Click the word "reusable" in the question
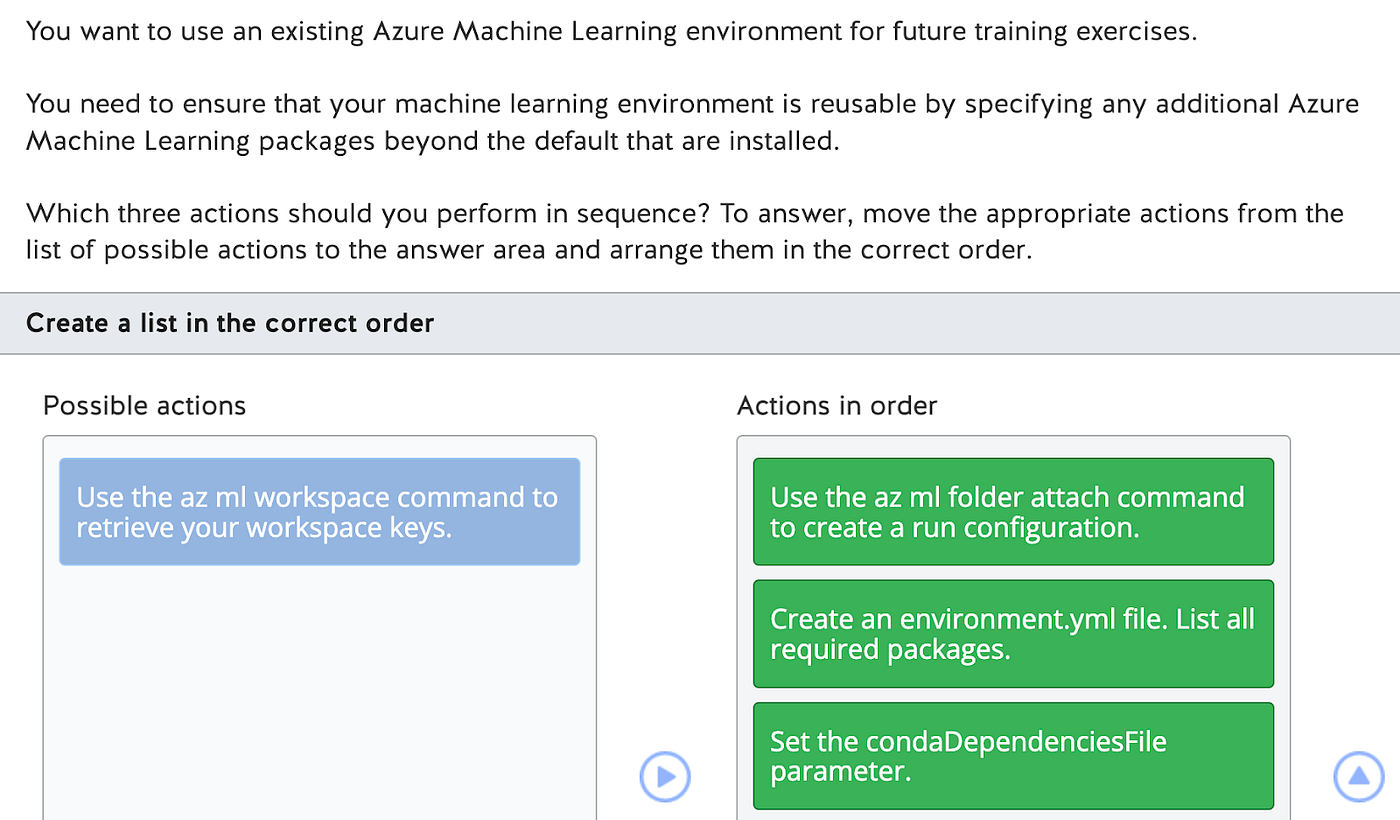The height and width of the screenshot is (820, 1400). point(863,104)
